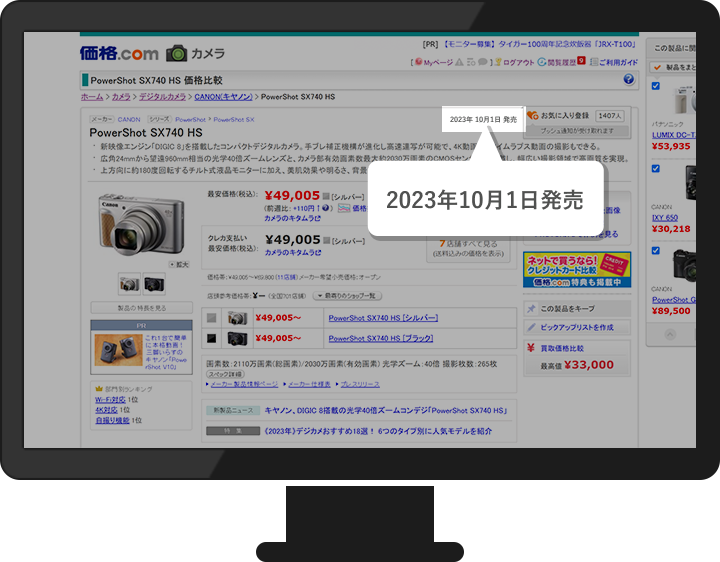720x562 pixels.
Task: Click the 製品の特長を見る button
Action: (x=141, y=308)
